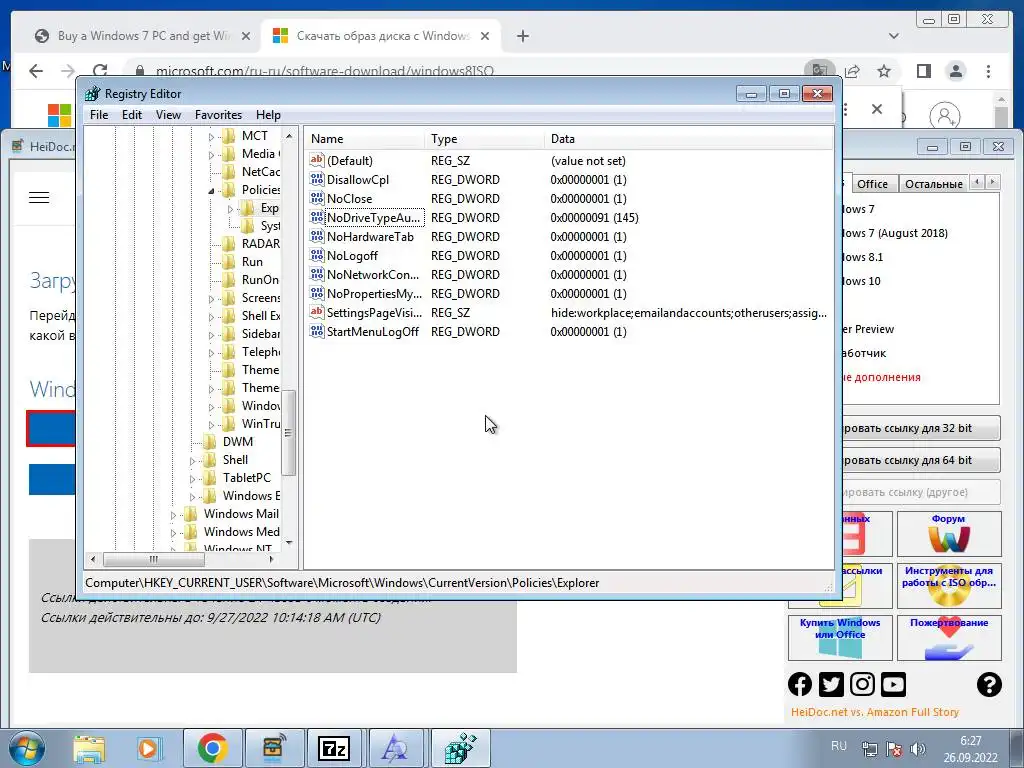Open the Chrome tab search dropdown chevron
Viewport: 1024px width, 768px height.
click(893, 36)
